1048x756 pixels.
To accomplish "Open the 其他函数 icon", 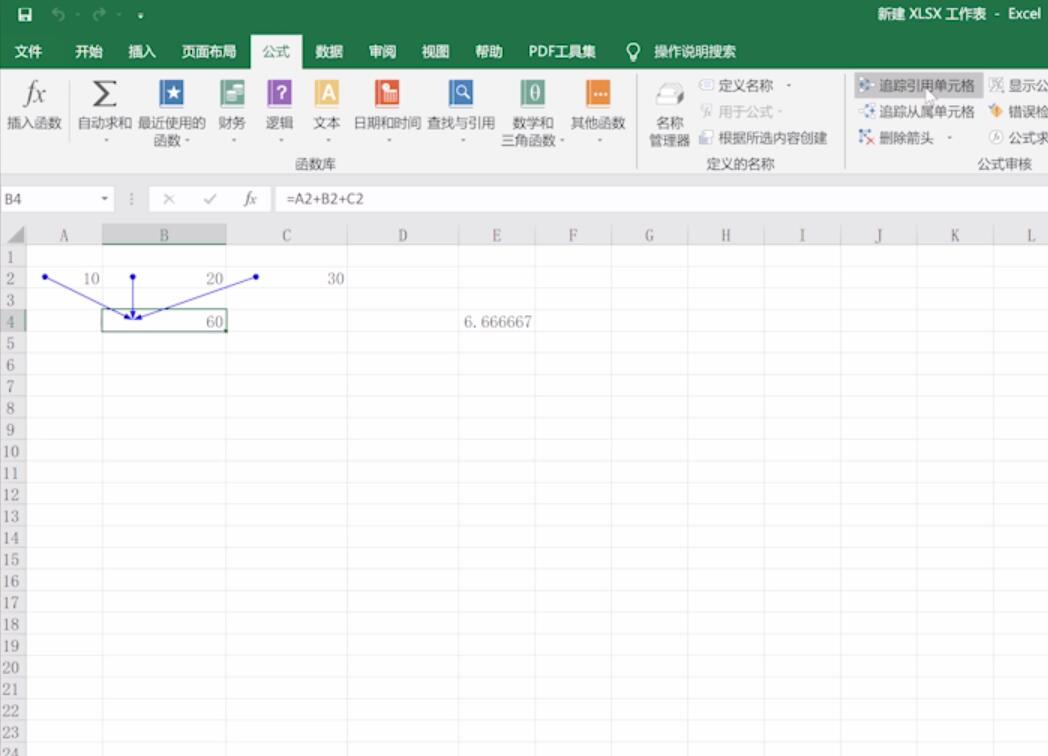I will pos(598,94).
